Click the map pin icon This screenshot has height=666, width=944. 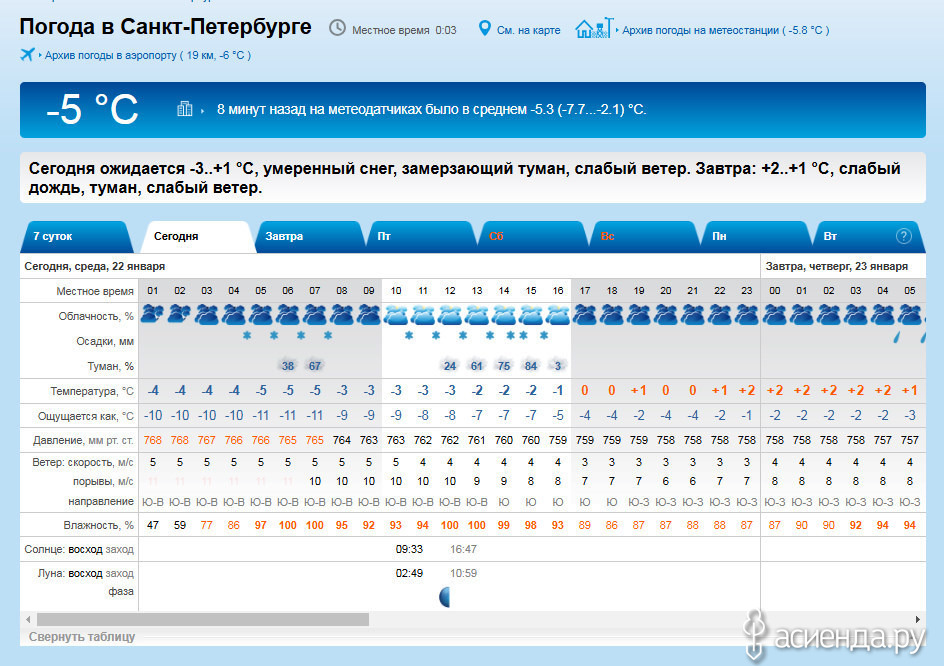pyautogui.click(x=484, y=28)
